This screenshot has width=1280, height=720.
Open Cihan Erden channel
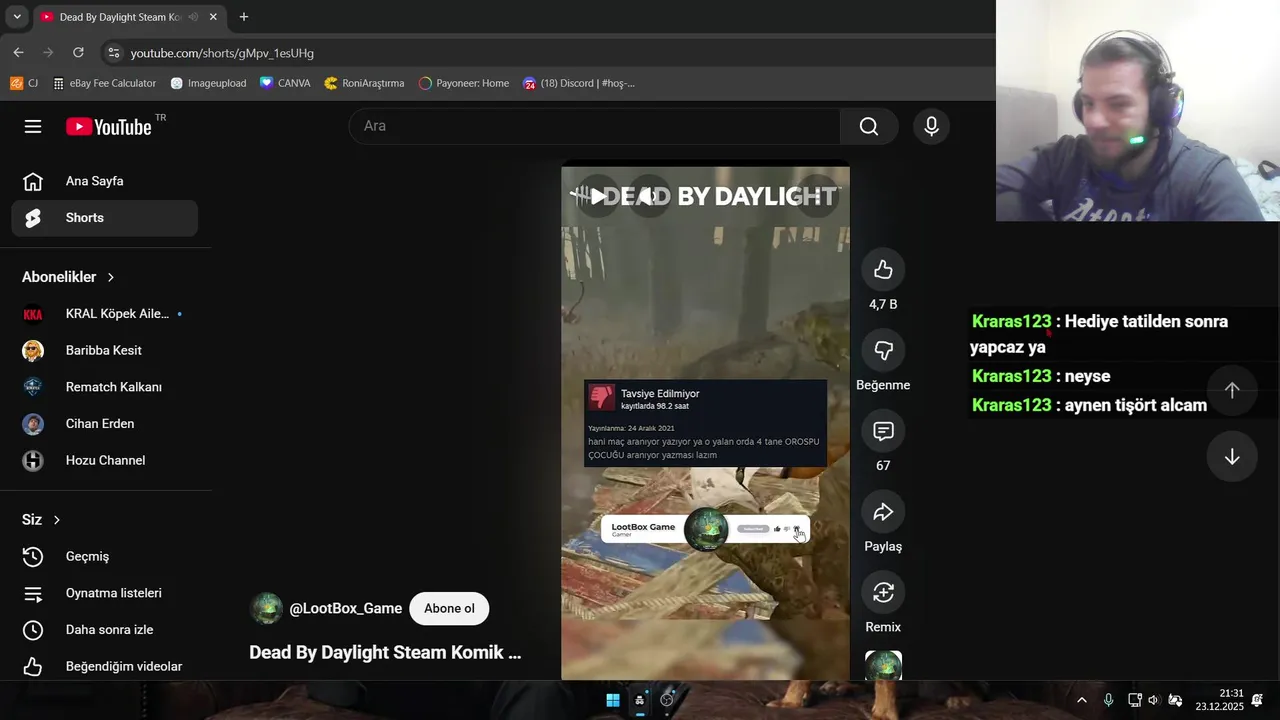105,424
